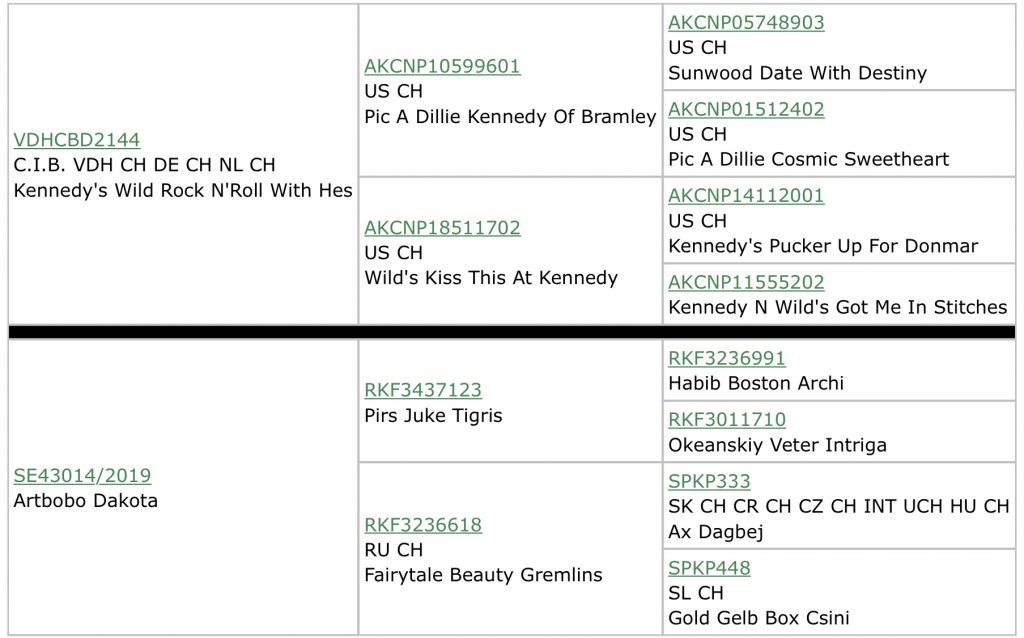Open RKF3236991 link for Habib Boston Archi

coord(727,358)
